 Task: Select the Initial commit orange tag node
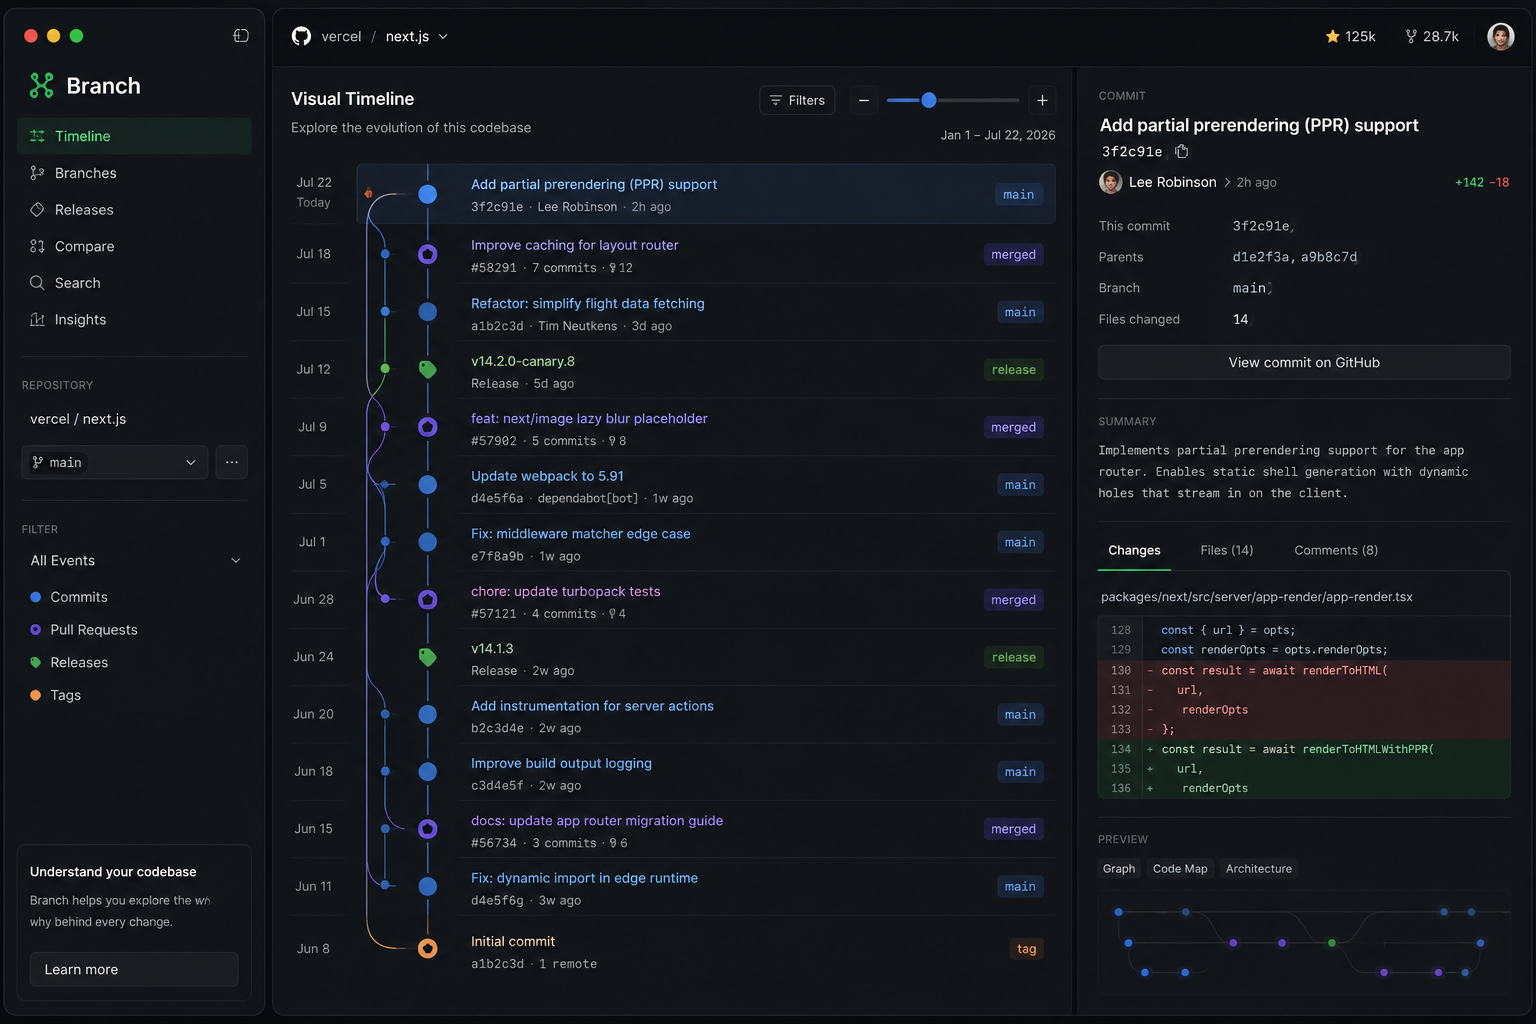427,948
